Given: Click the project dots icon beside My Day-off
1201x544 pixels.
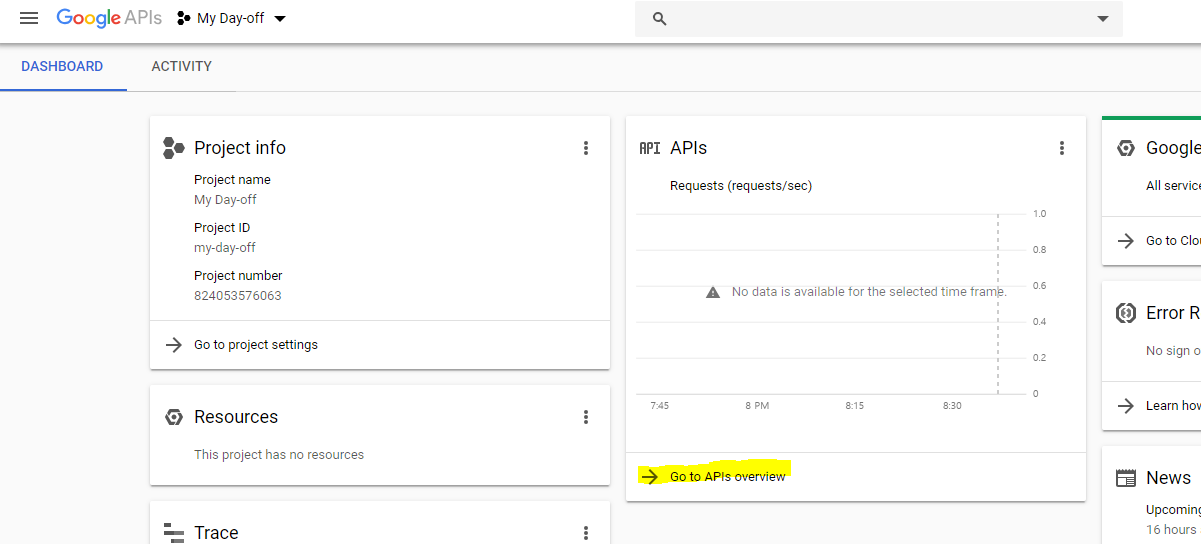Looking at the screenshot, I should [183, 18].
